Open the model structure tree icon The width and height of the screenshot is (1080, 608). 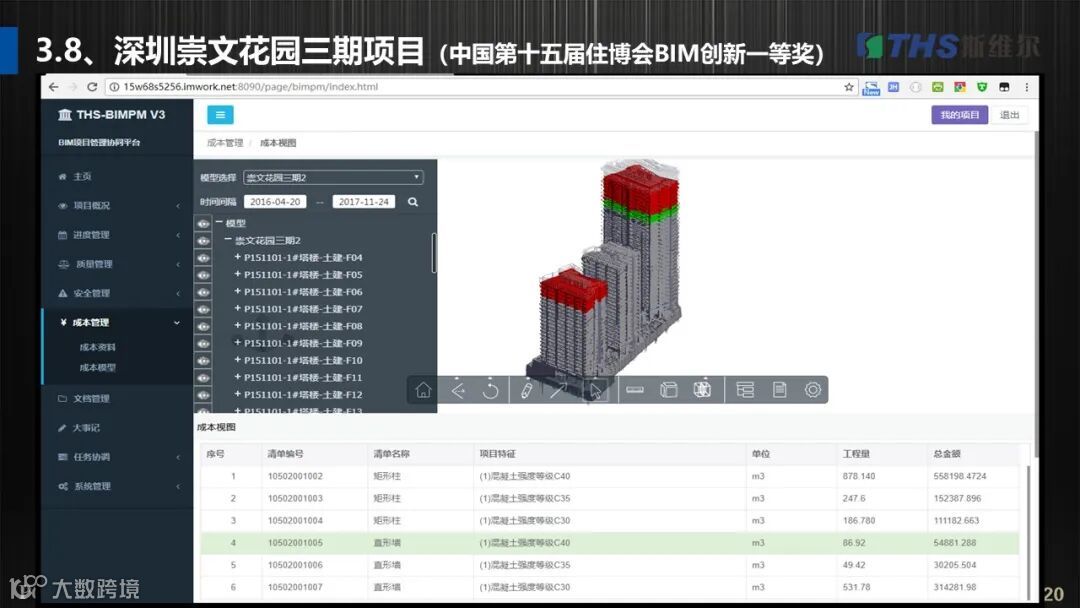click(x=745, y=390)
